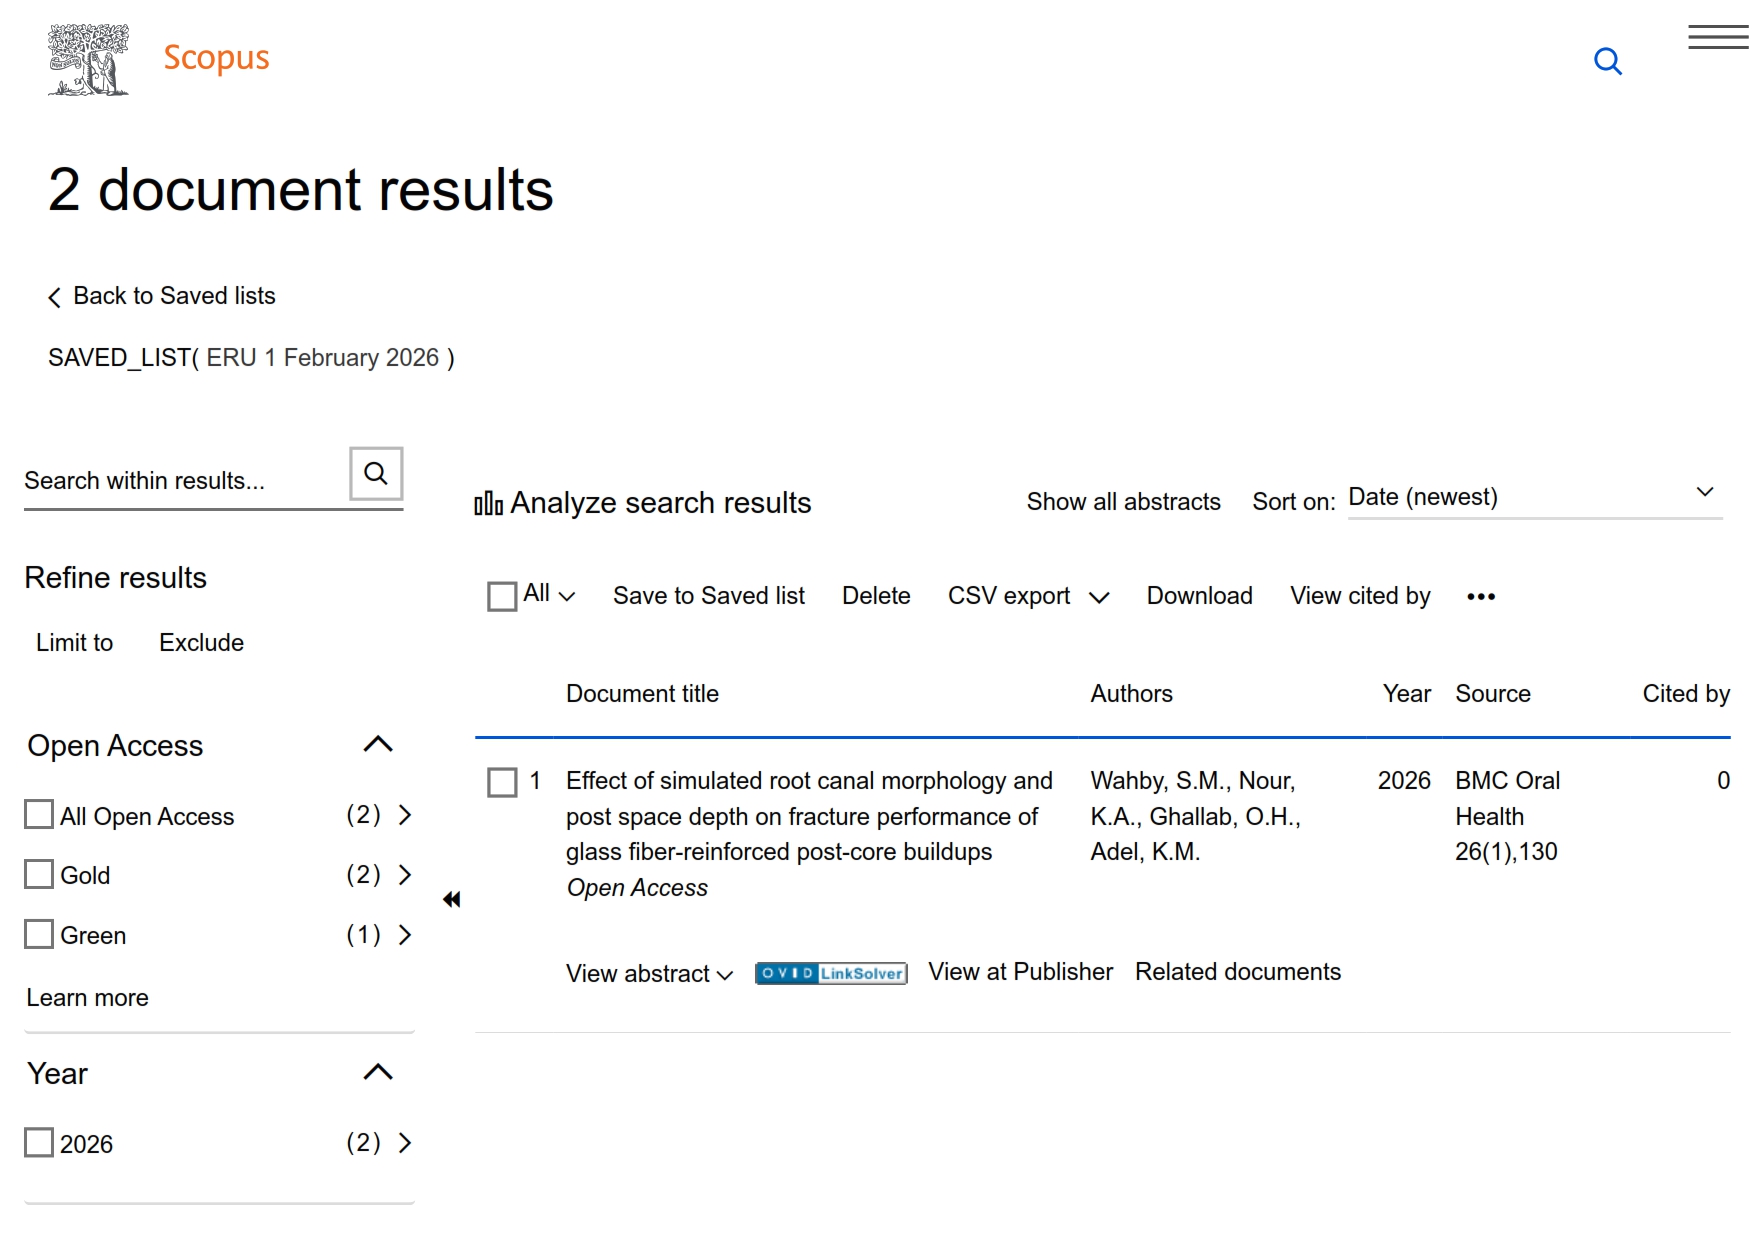Image resolution: width=1754 pixels, height=1239 pixels.
Task: Go back to Saved lists
Action: coord(162,296)
